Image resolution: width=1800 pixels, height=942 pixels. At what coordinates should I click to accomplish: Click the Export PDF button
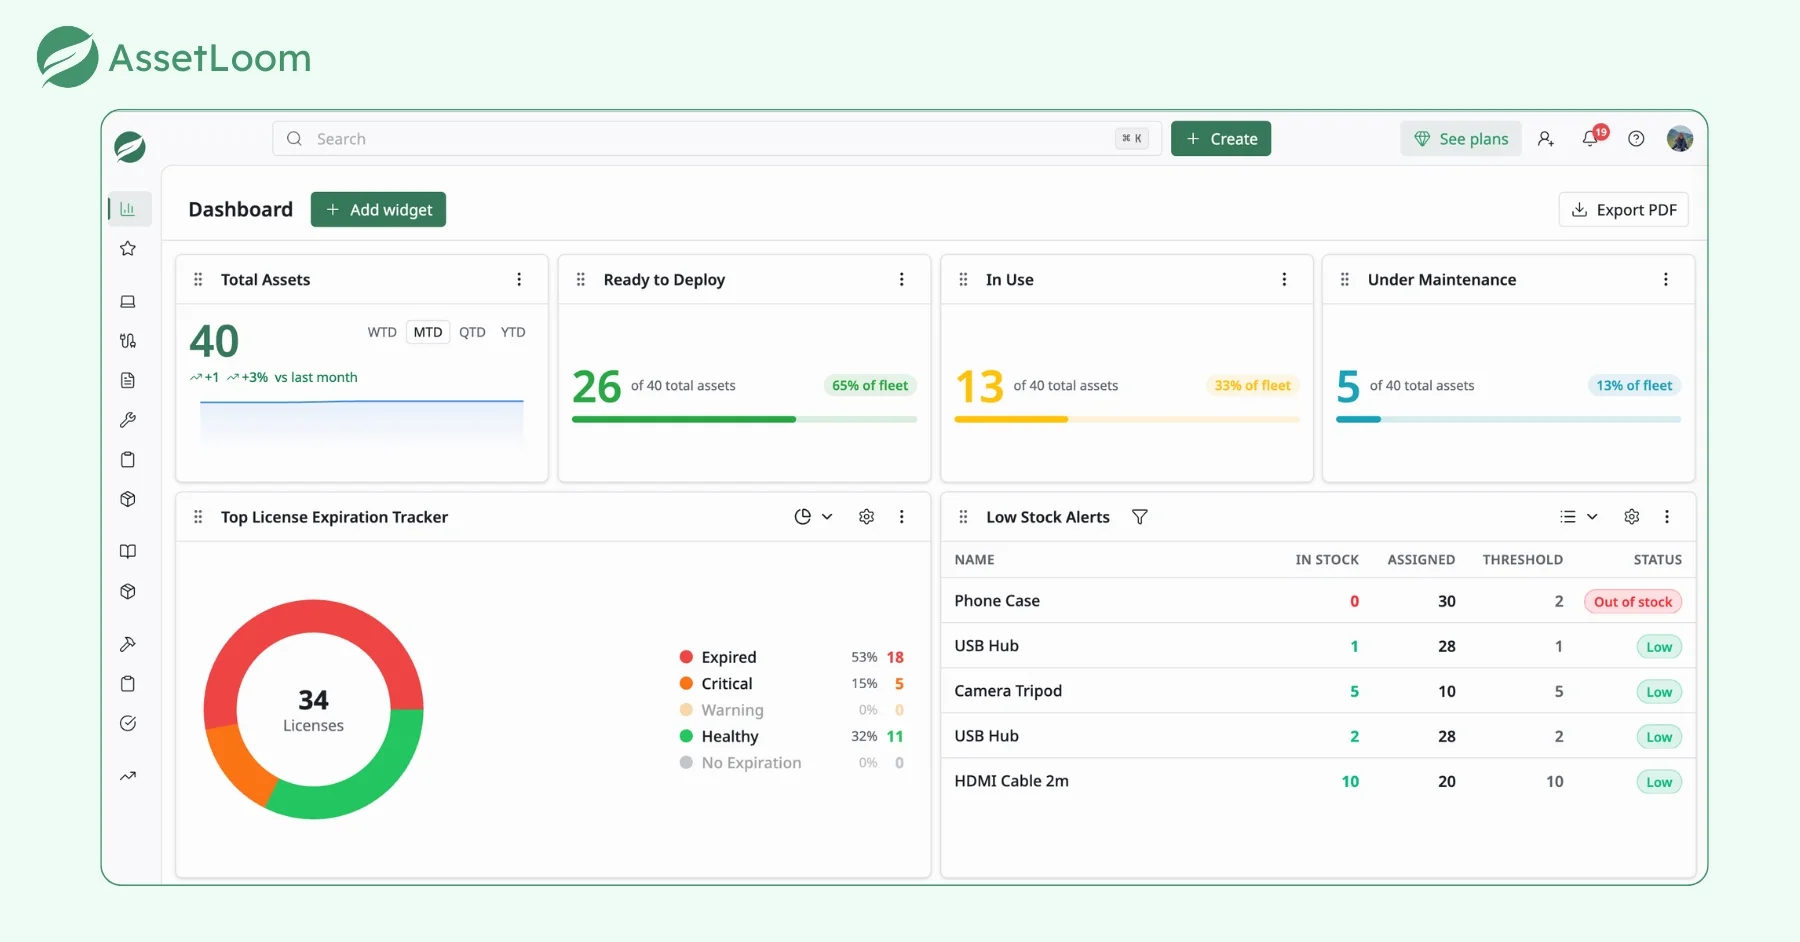click(x=1624, y=210)
